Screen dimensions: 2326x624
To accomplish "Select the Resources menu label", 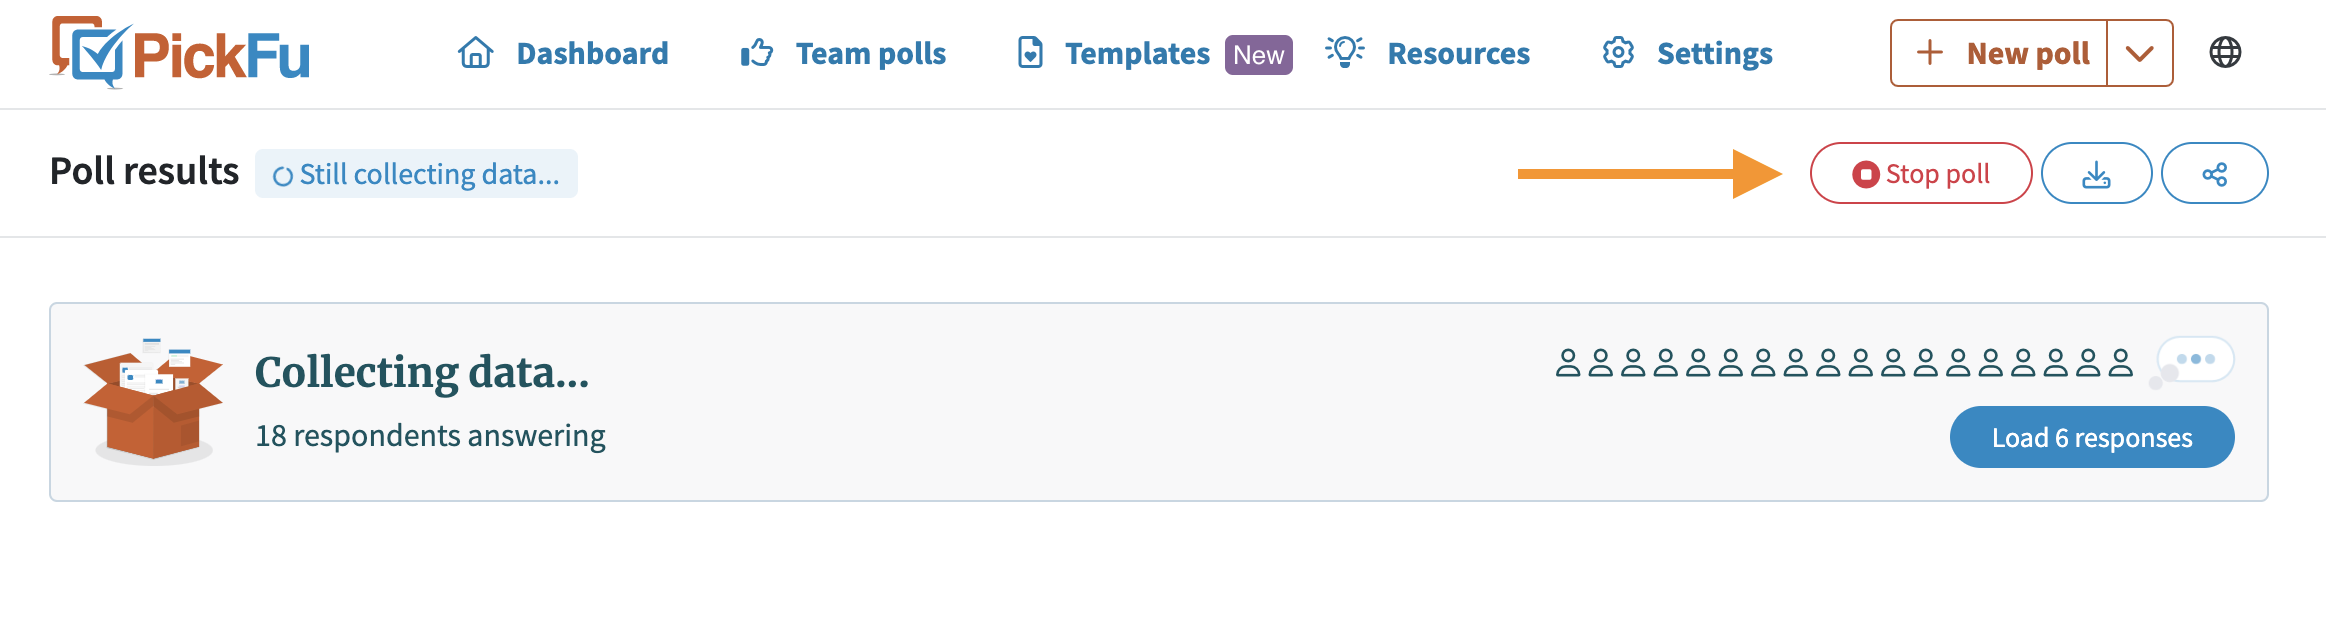I will tap(1458, 53).
